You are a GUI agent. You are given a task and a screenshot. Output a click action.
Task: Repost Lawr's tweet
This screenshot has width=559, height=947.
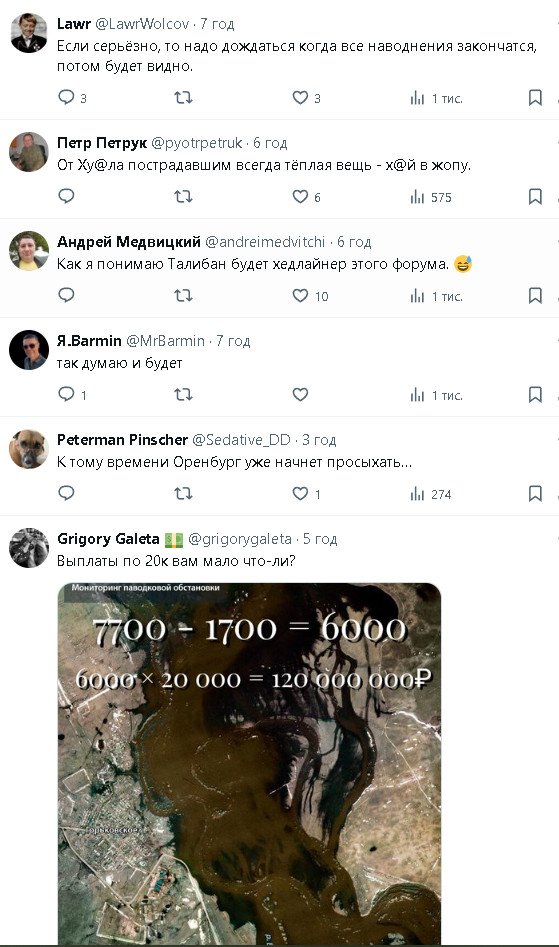(183, 97)
